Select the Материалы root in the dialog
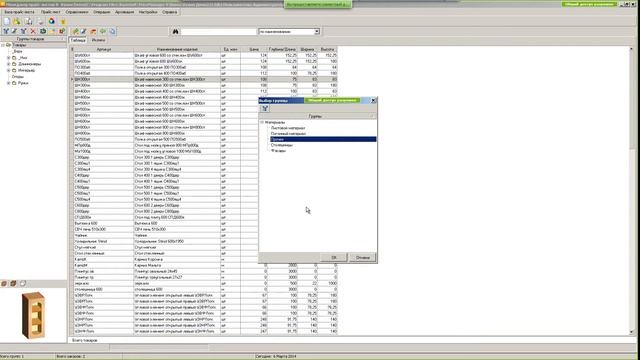Screen dimensions: 640x360 click(275, 122)
